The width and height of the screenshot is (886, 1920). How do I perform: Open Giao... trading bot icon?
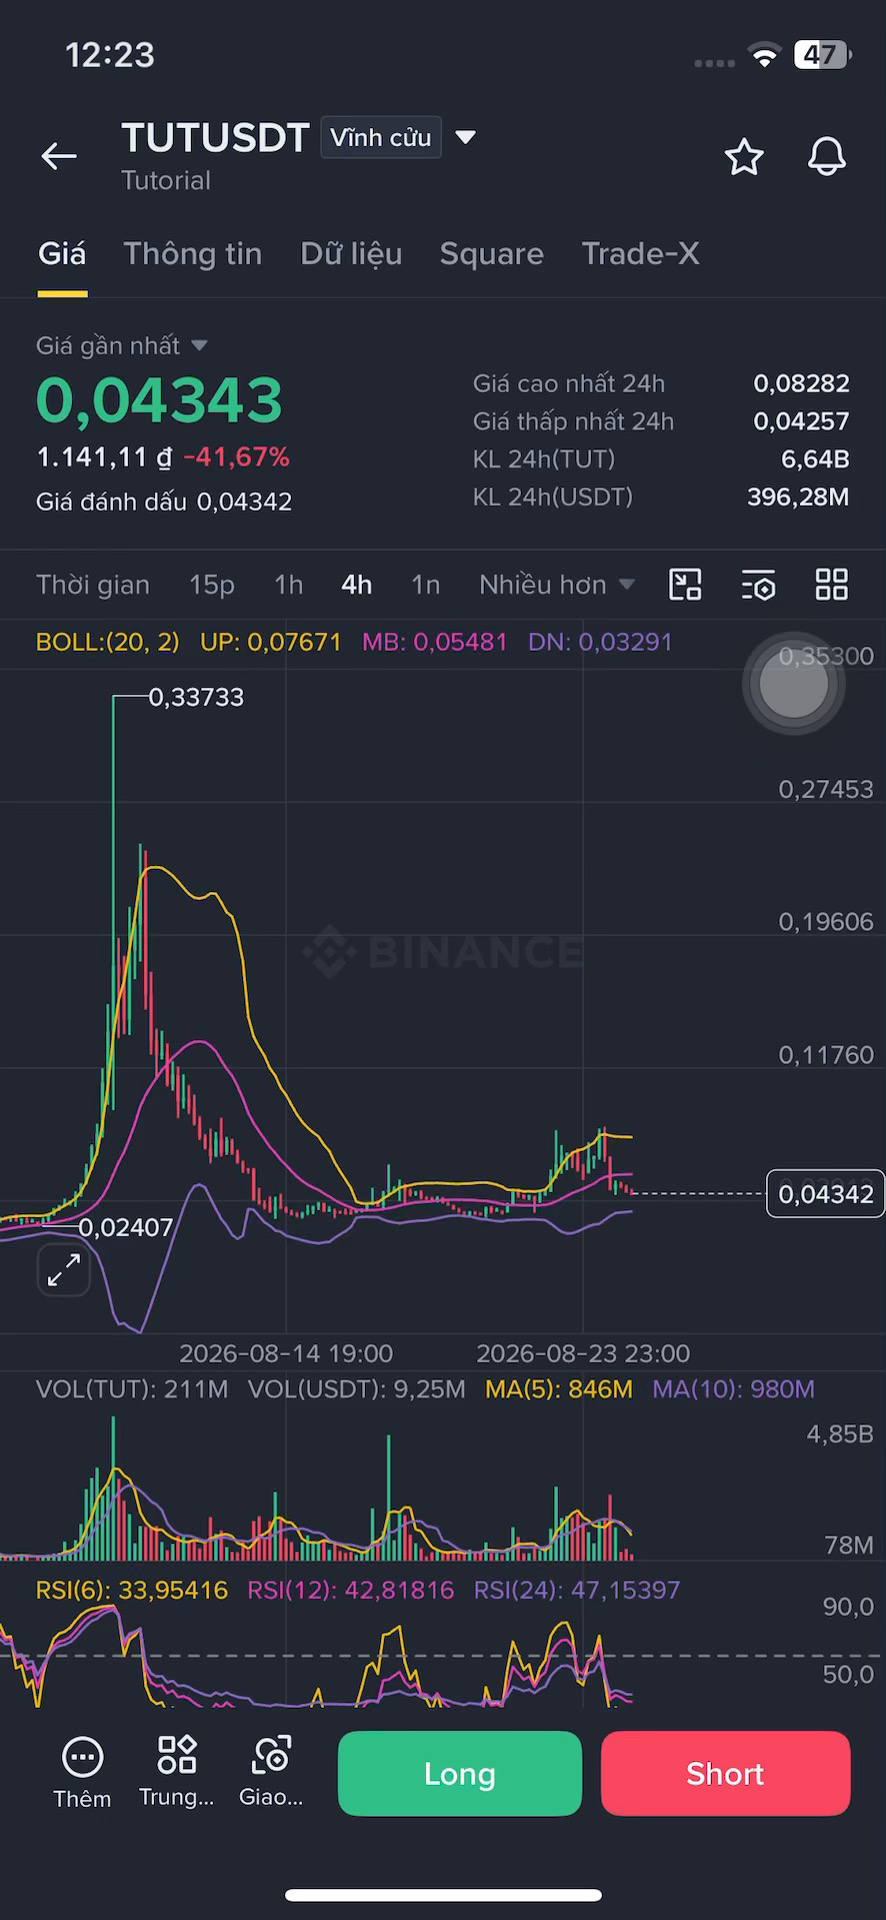point(271,1773)
